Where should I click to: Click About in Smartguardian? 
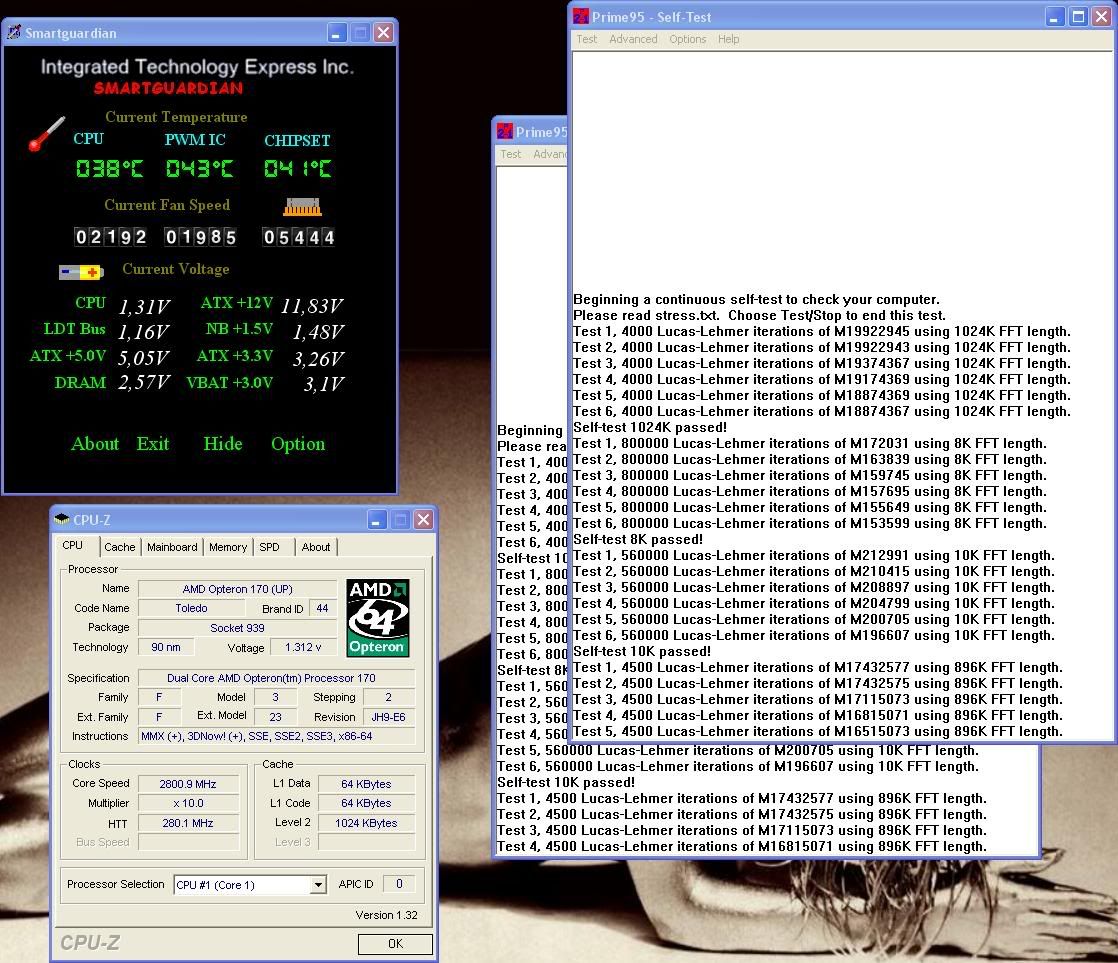point(95,443)
